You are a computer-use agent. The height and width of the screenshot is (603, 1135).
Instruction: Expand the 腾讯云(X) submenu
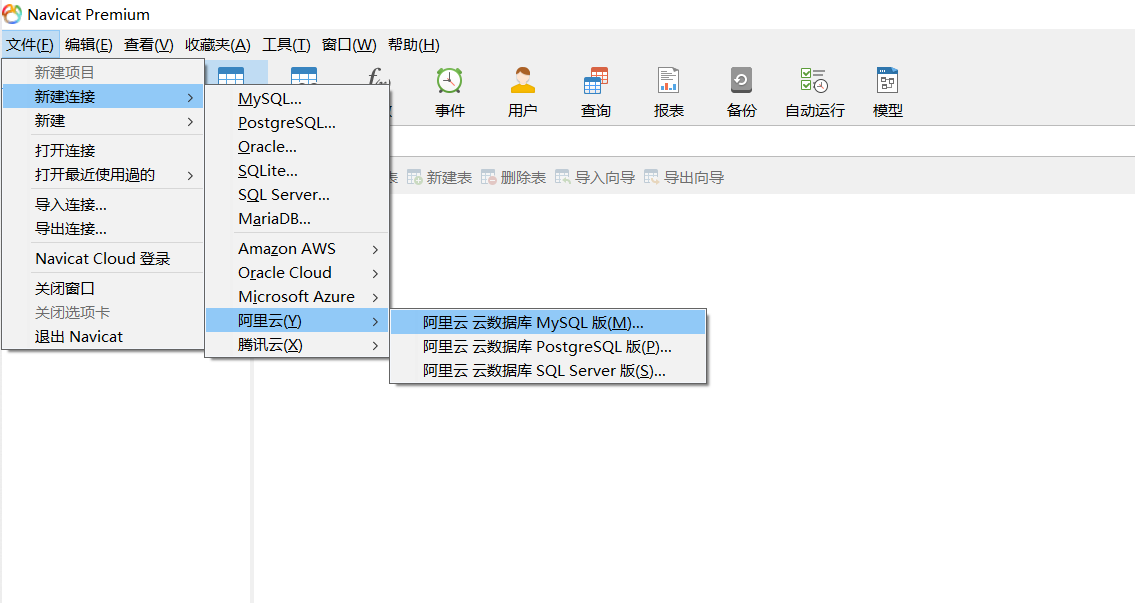[298, 345]
